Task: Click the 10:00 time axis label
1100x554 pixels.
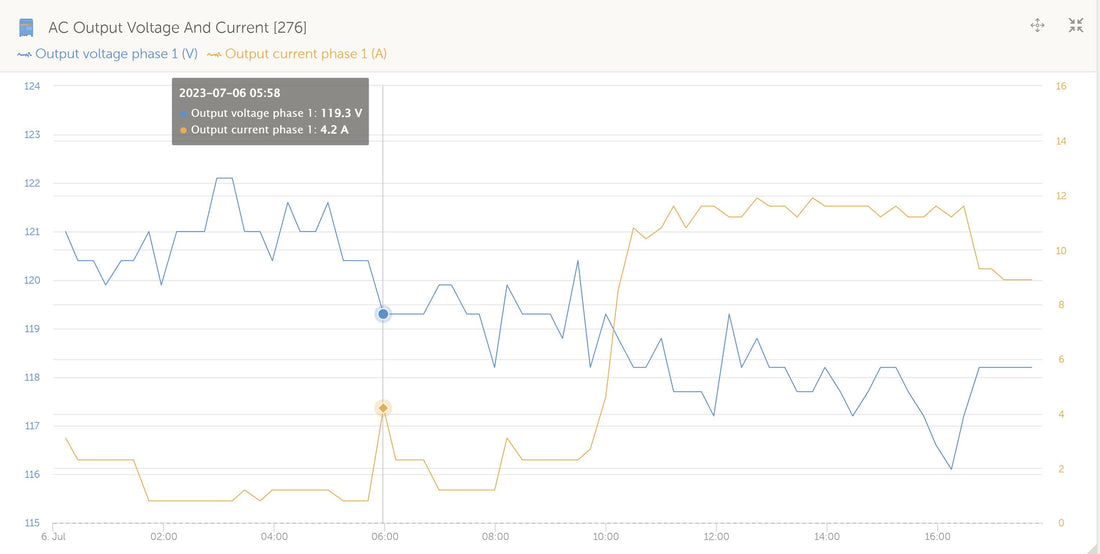Action: coord(606,536)
